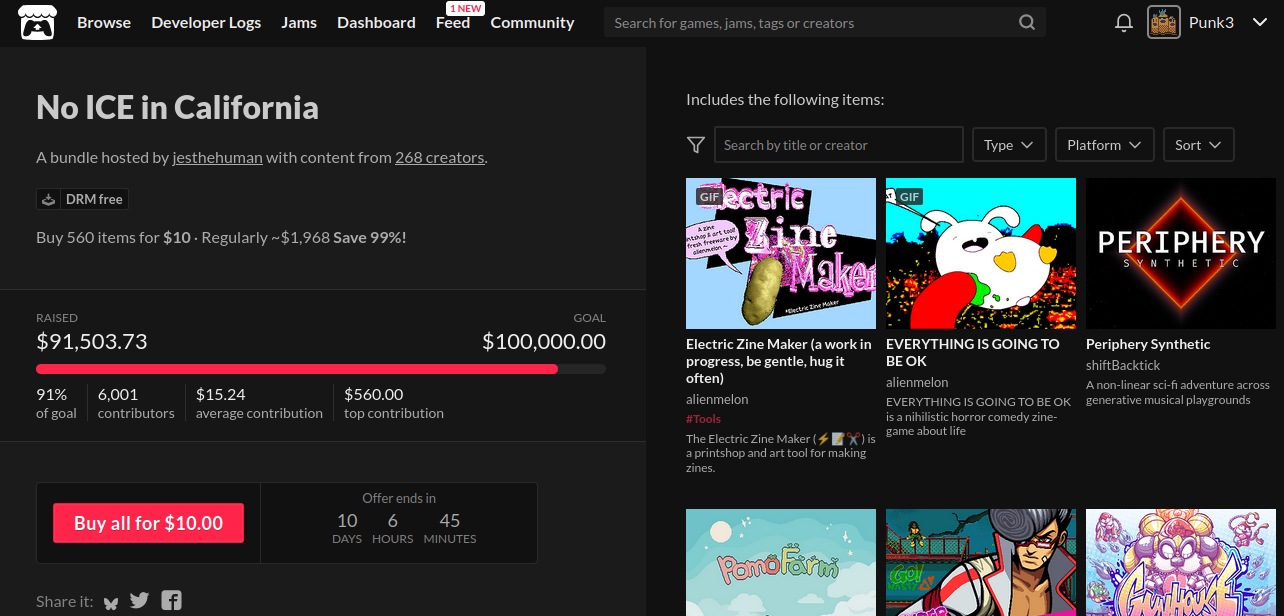Click the $91,503.73 raised amount
Screen dimensions: 1284x616
tap(92, 341)
